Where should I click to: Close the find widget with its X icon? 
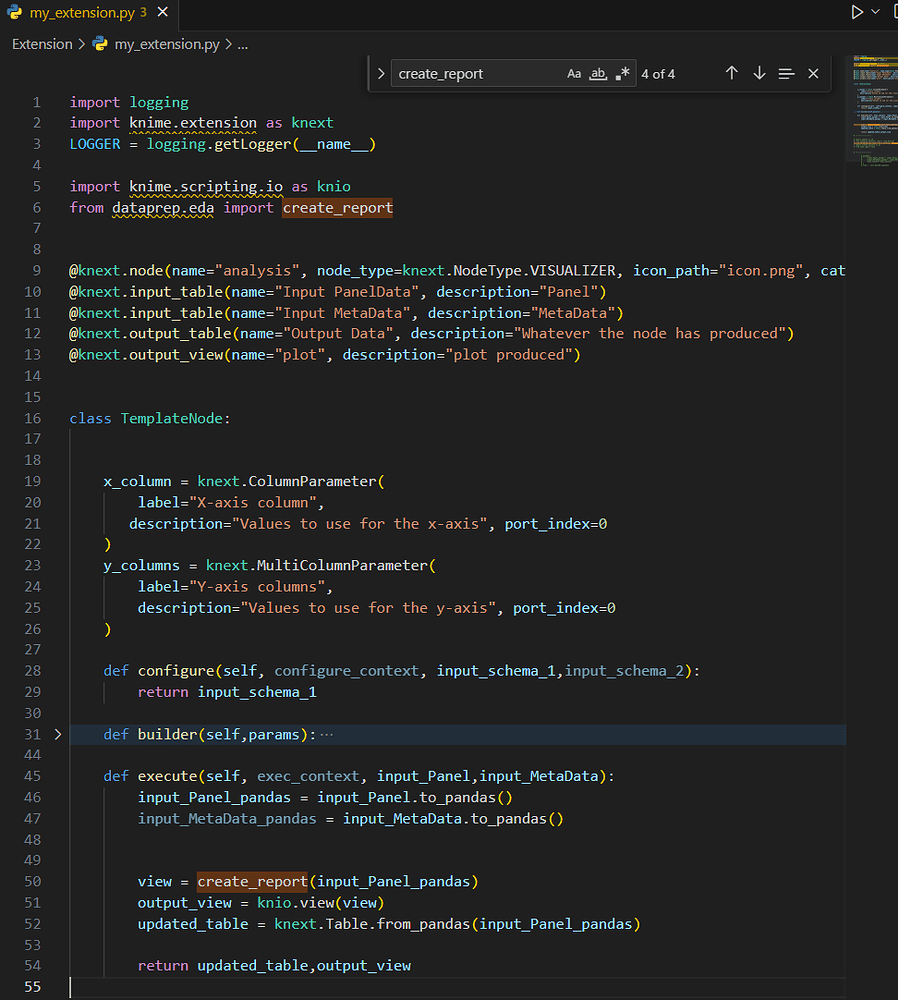[813, 73]
